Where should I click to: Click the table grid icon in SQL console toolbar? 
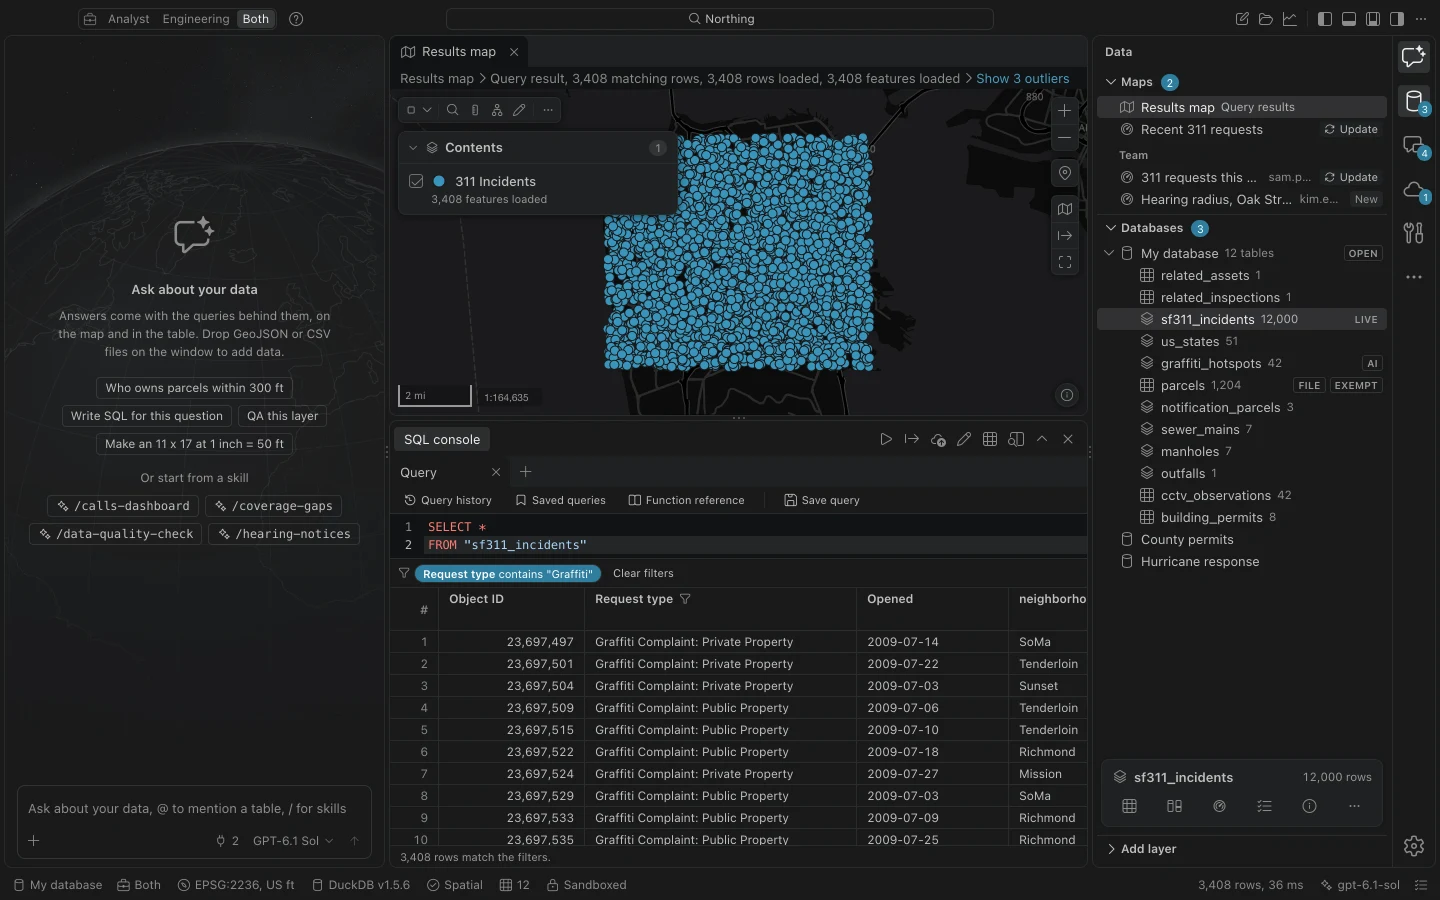point(990,439)
